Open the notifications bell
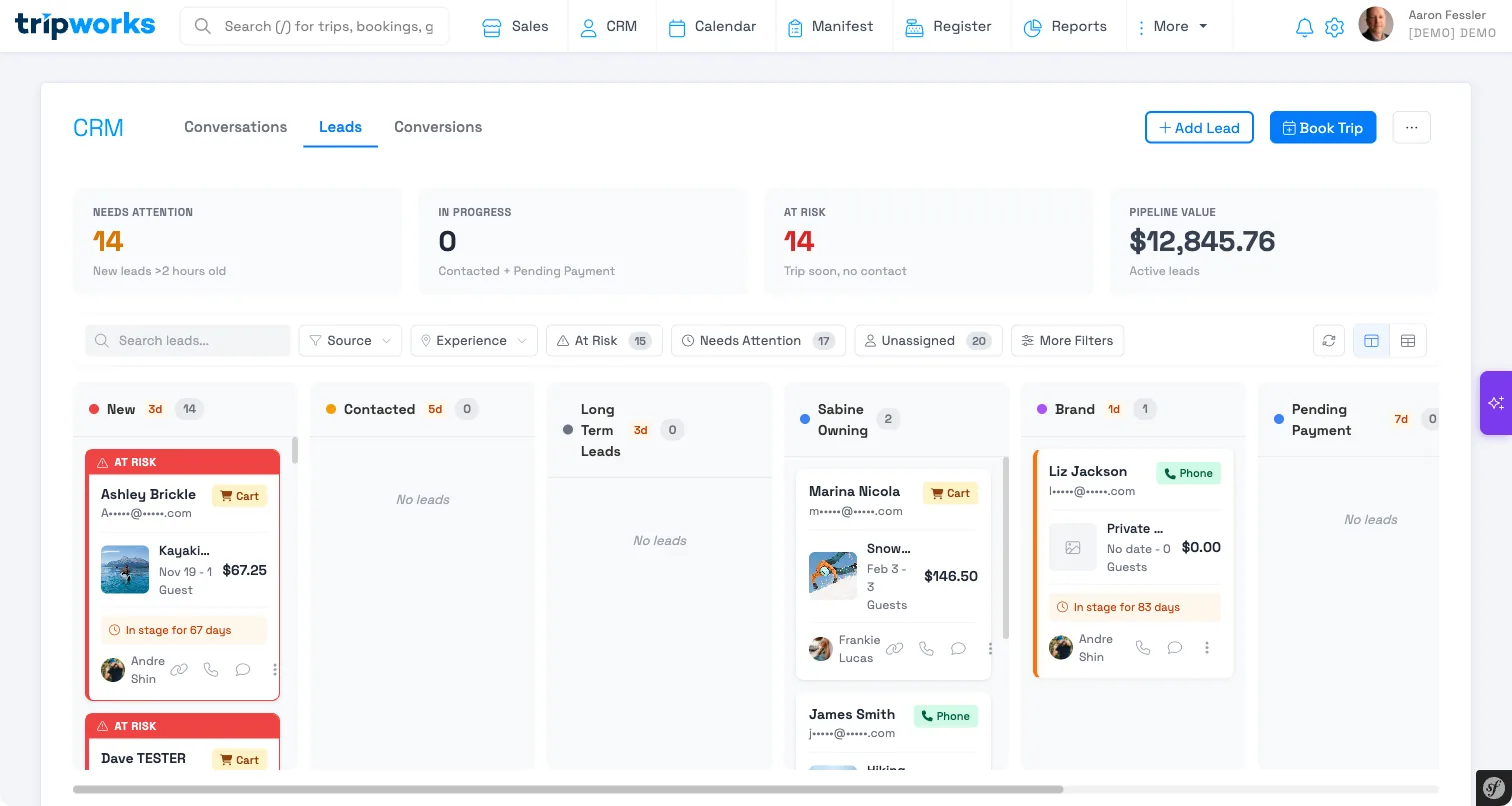This screenshot has width=1512, height=806. point(1304,28)
